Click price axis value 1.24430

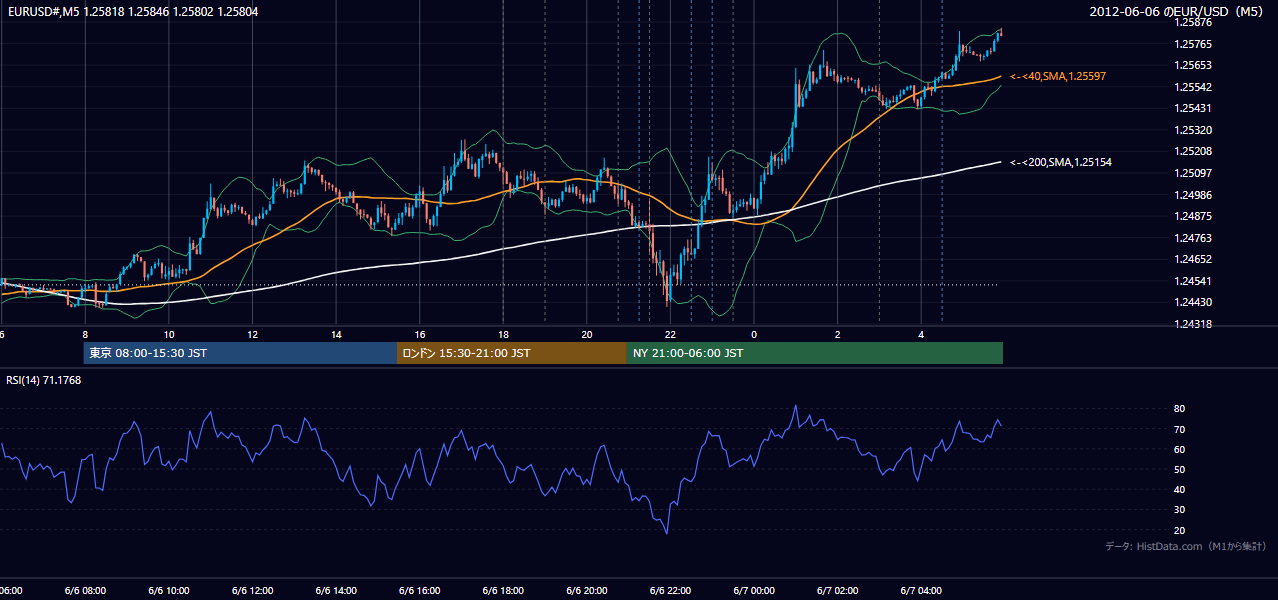(x=1193, y=302)
